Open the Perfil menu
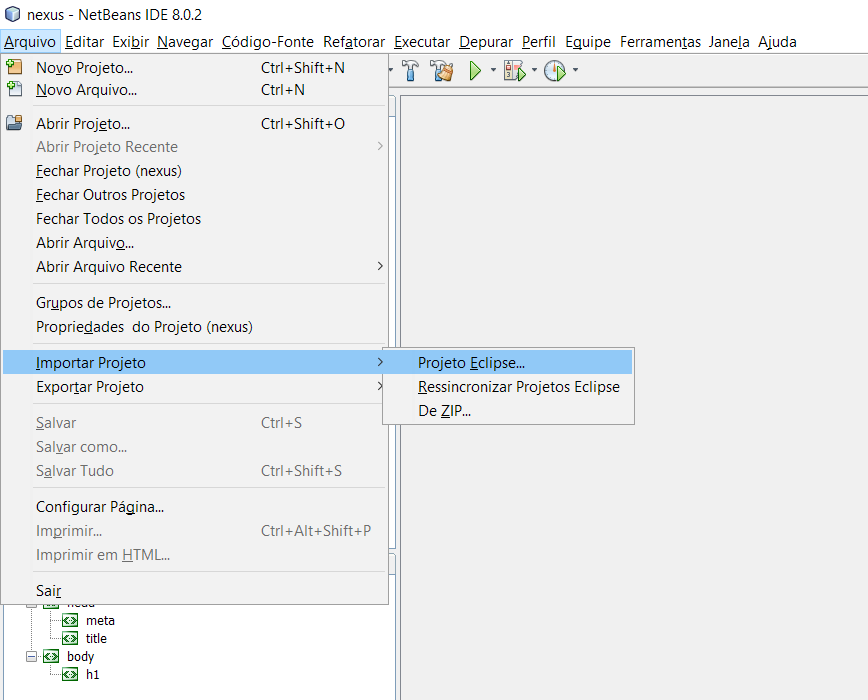 [x=539, y=42]
